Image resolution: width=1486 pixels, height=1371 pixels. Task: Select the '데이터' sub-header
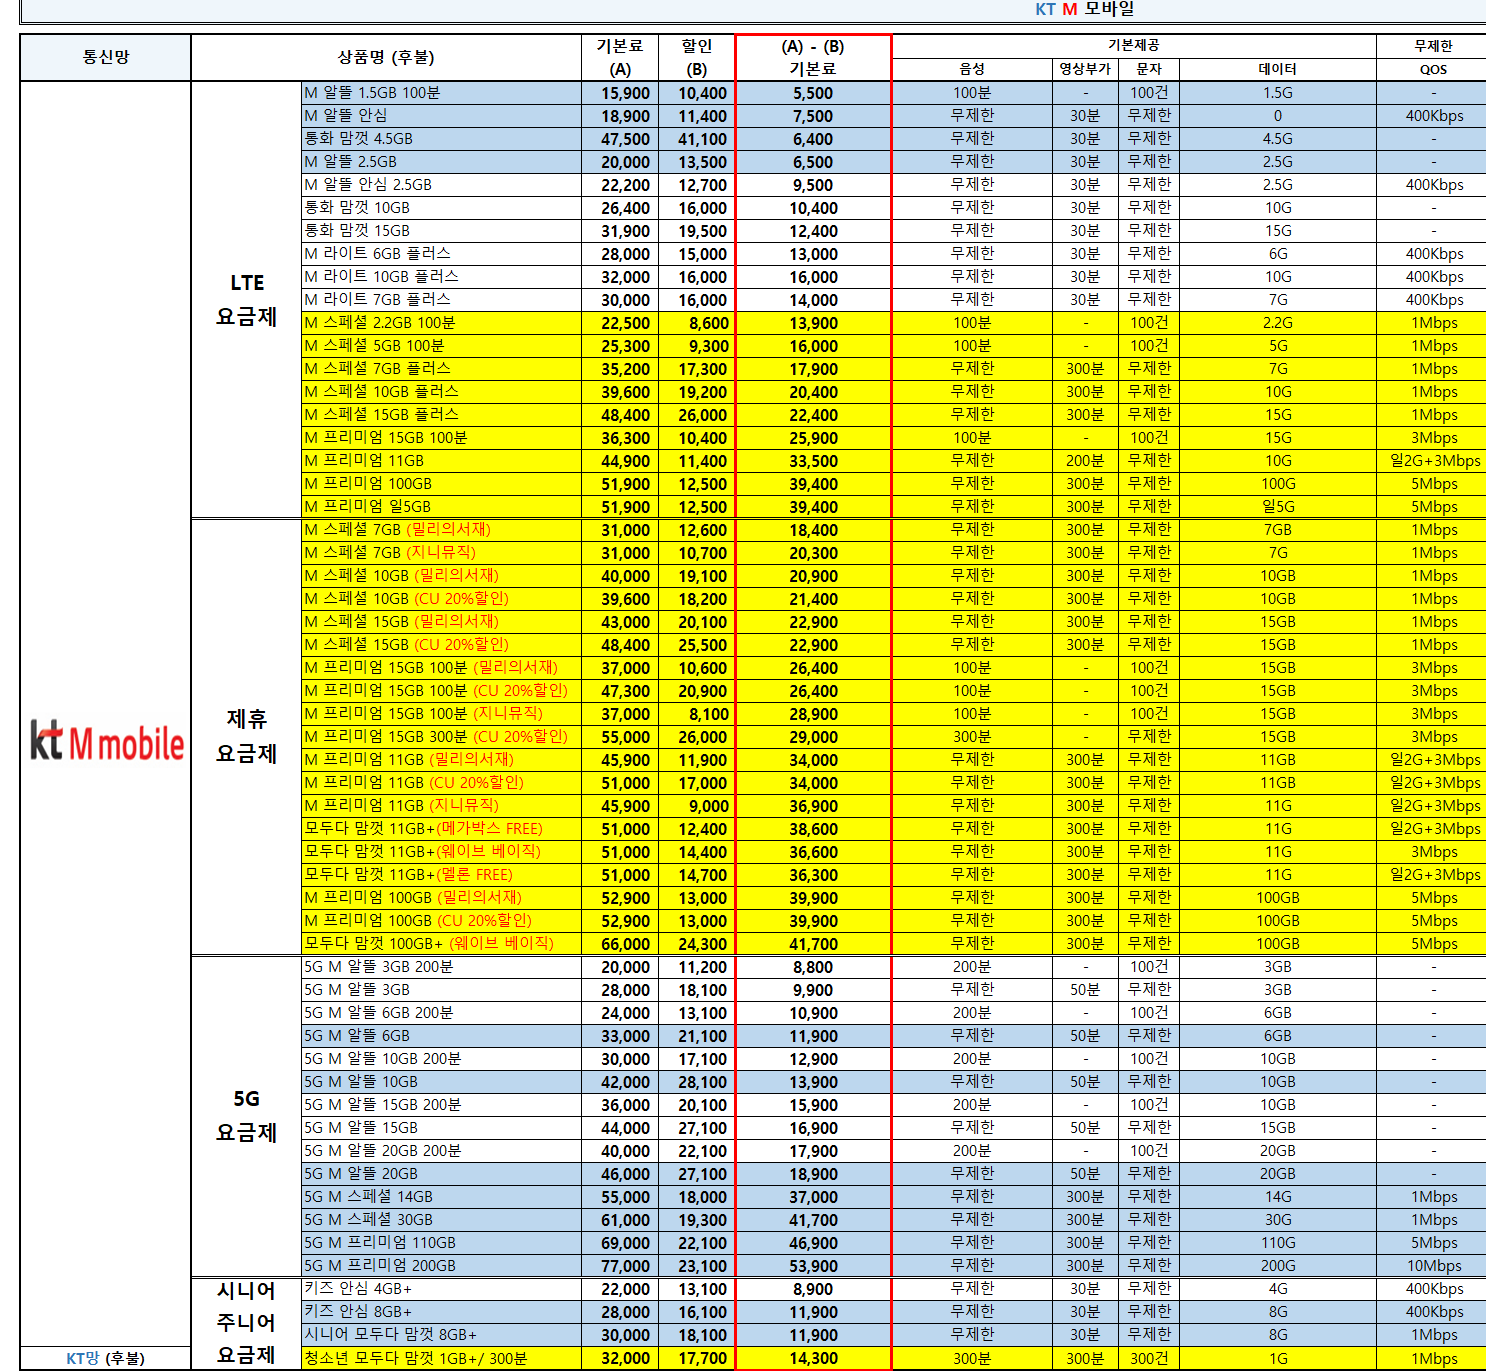tap(1277, 69)
